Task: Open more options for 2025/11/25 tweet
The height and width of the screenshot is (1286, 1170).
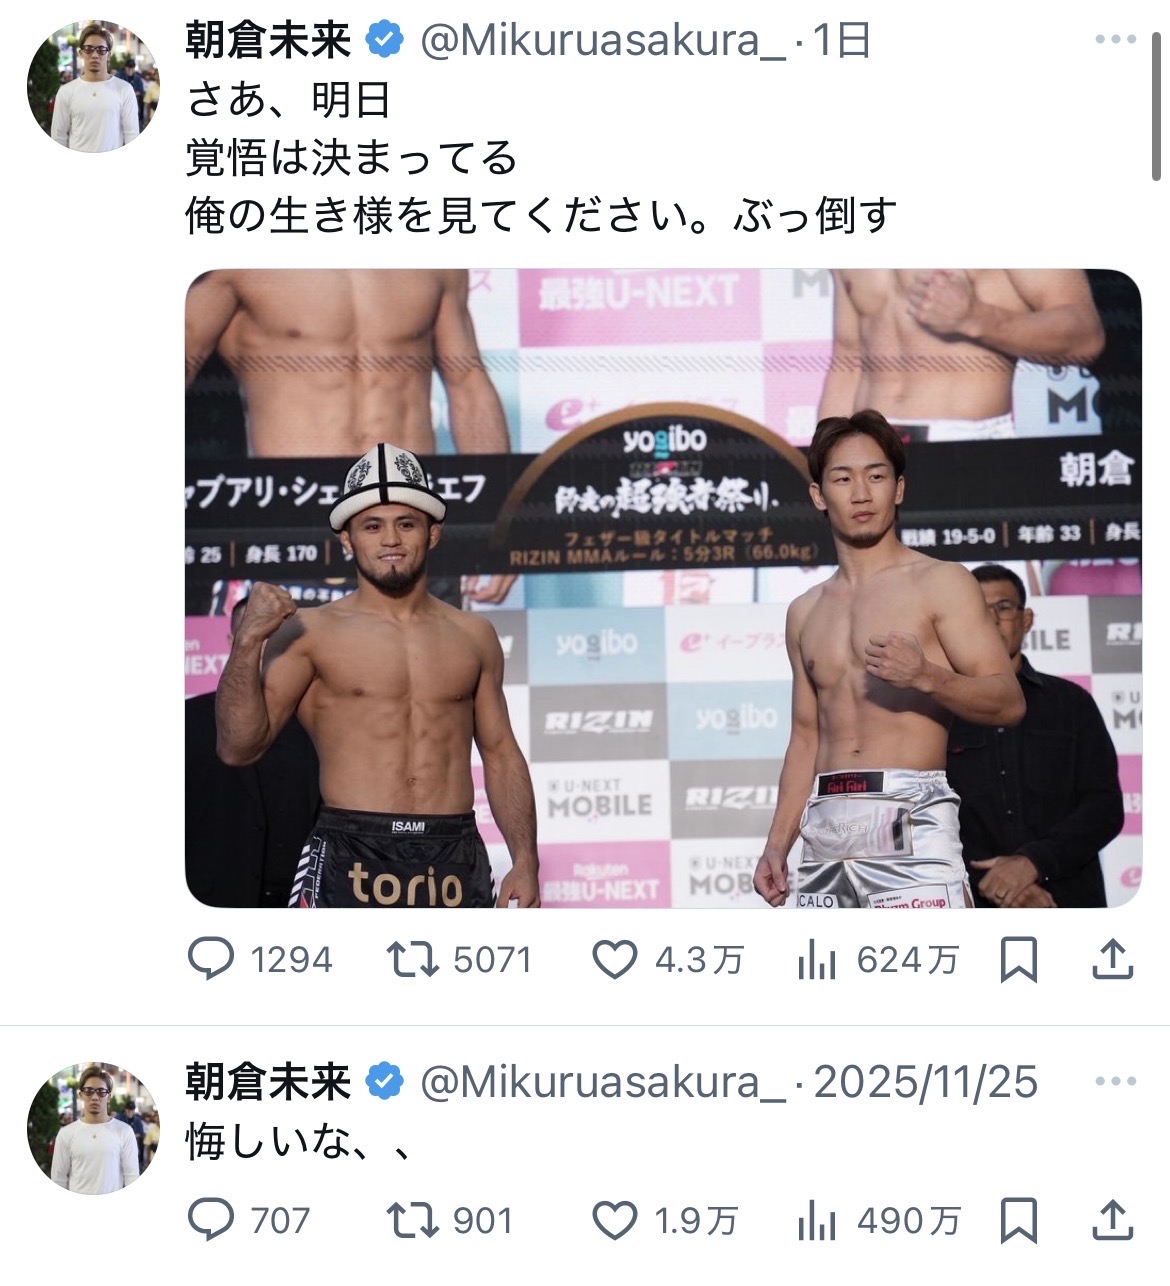Action: pyautogui.click(x=1115, y=1082)
